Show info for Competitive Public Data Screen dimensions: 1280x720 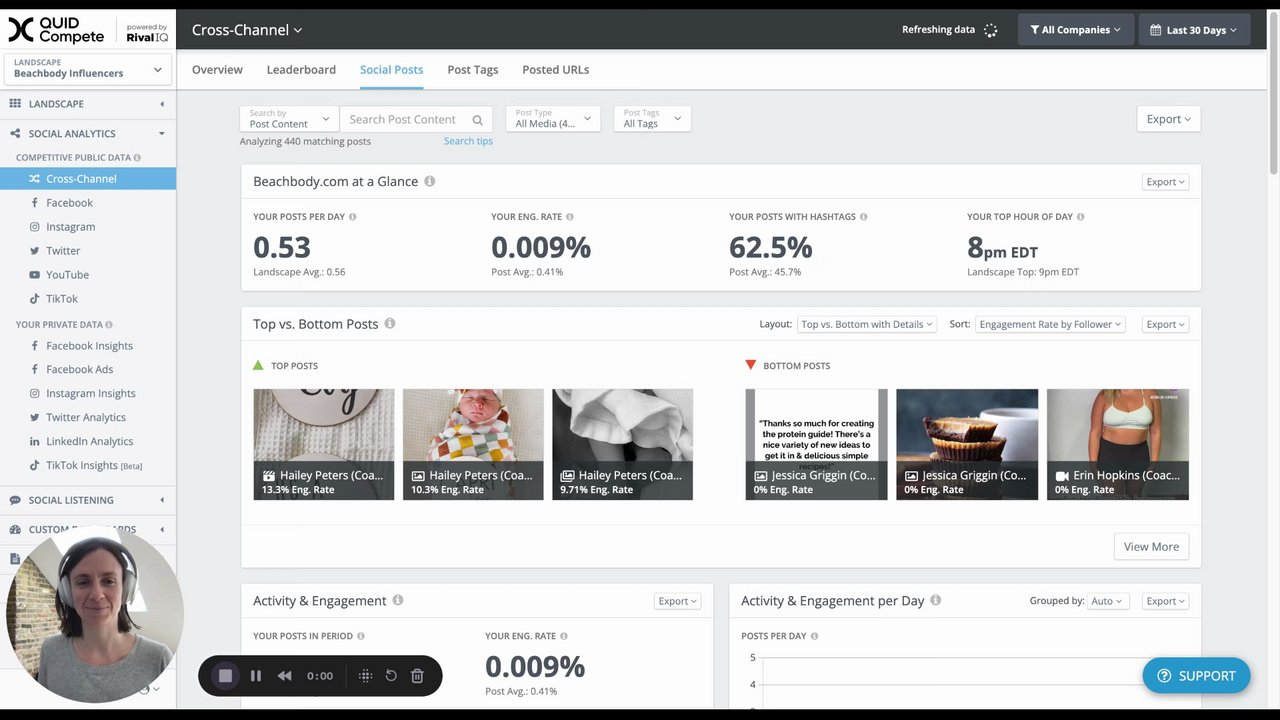pos(137,158)
